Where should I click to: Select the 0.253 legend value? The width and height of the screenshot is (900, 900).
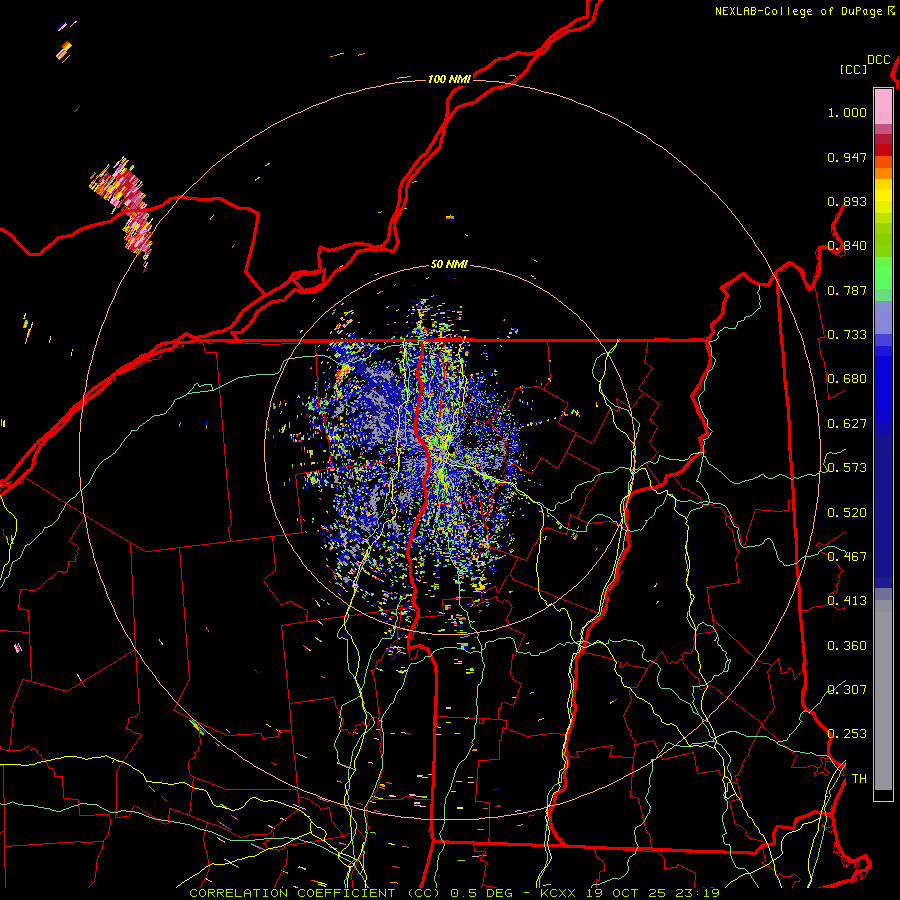(847, 734)
